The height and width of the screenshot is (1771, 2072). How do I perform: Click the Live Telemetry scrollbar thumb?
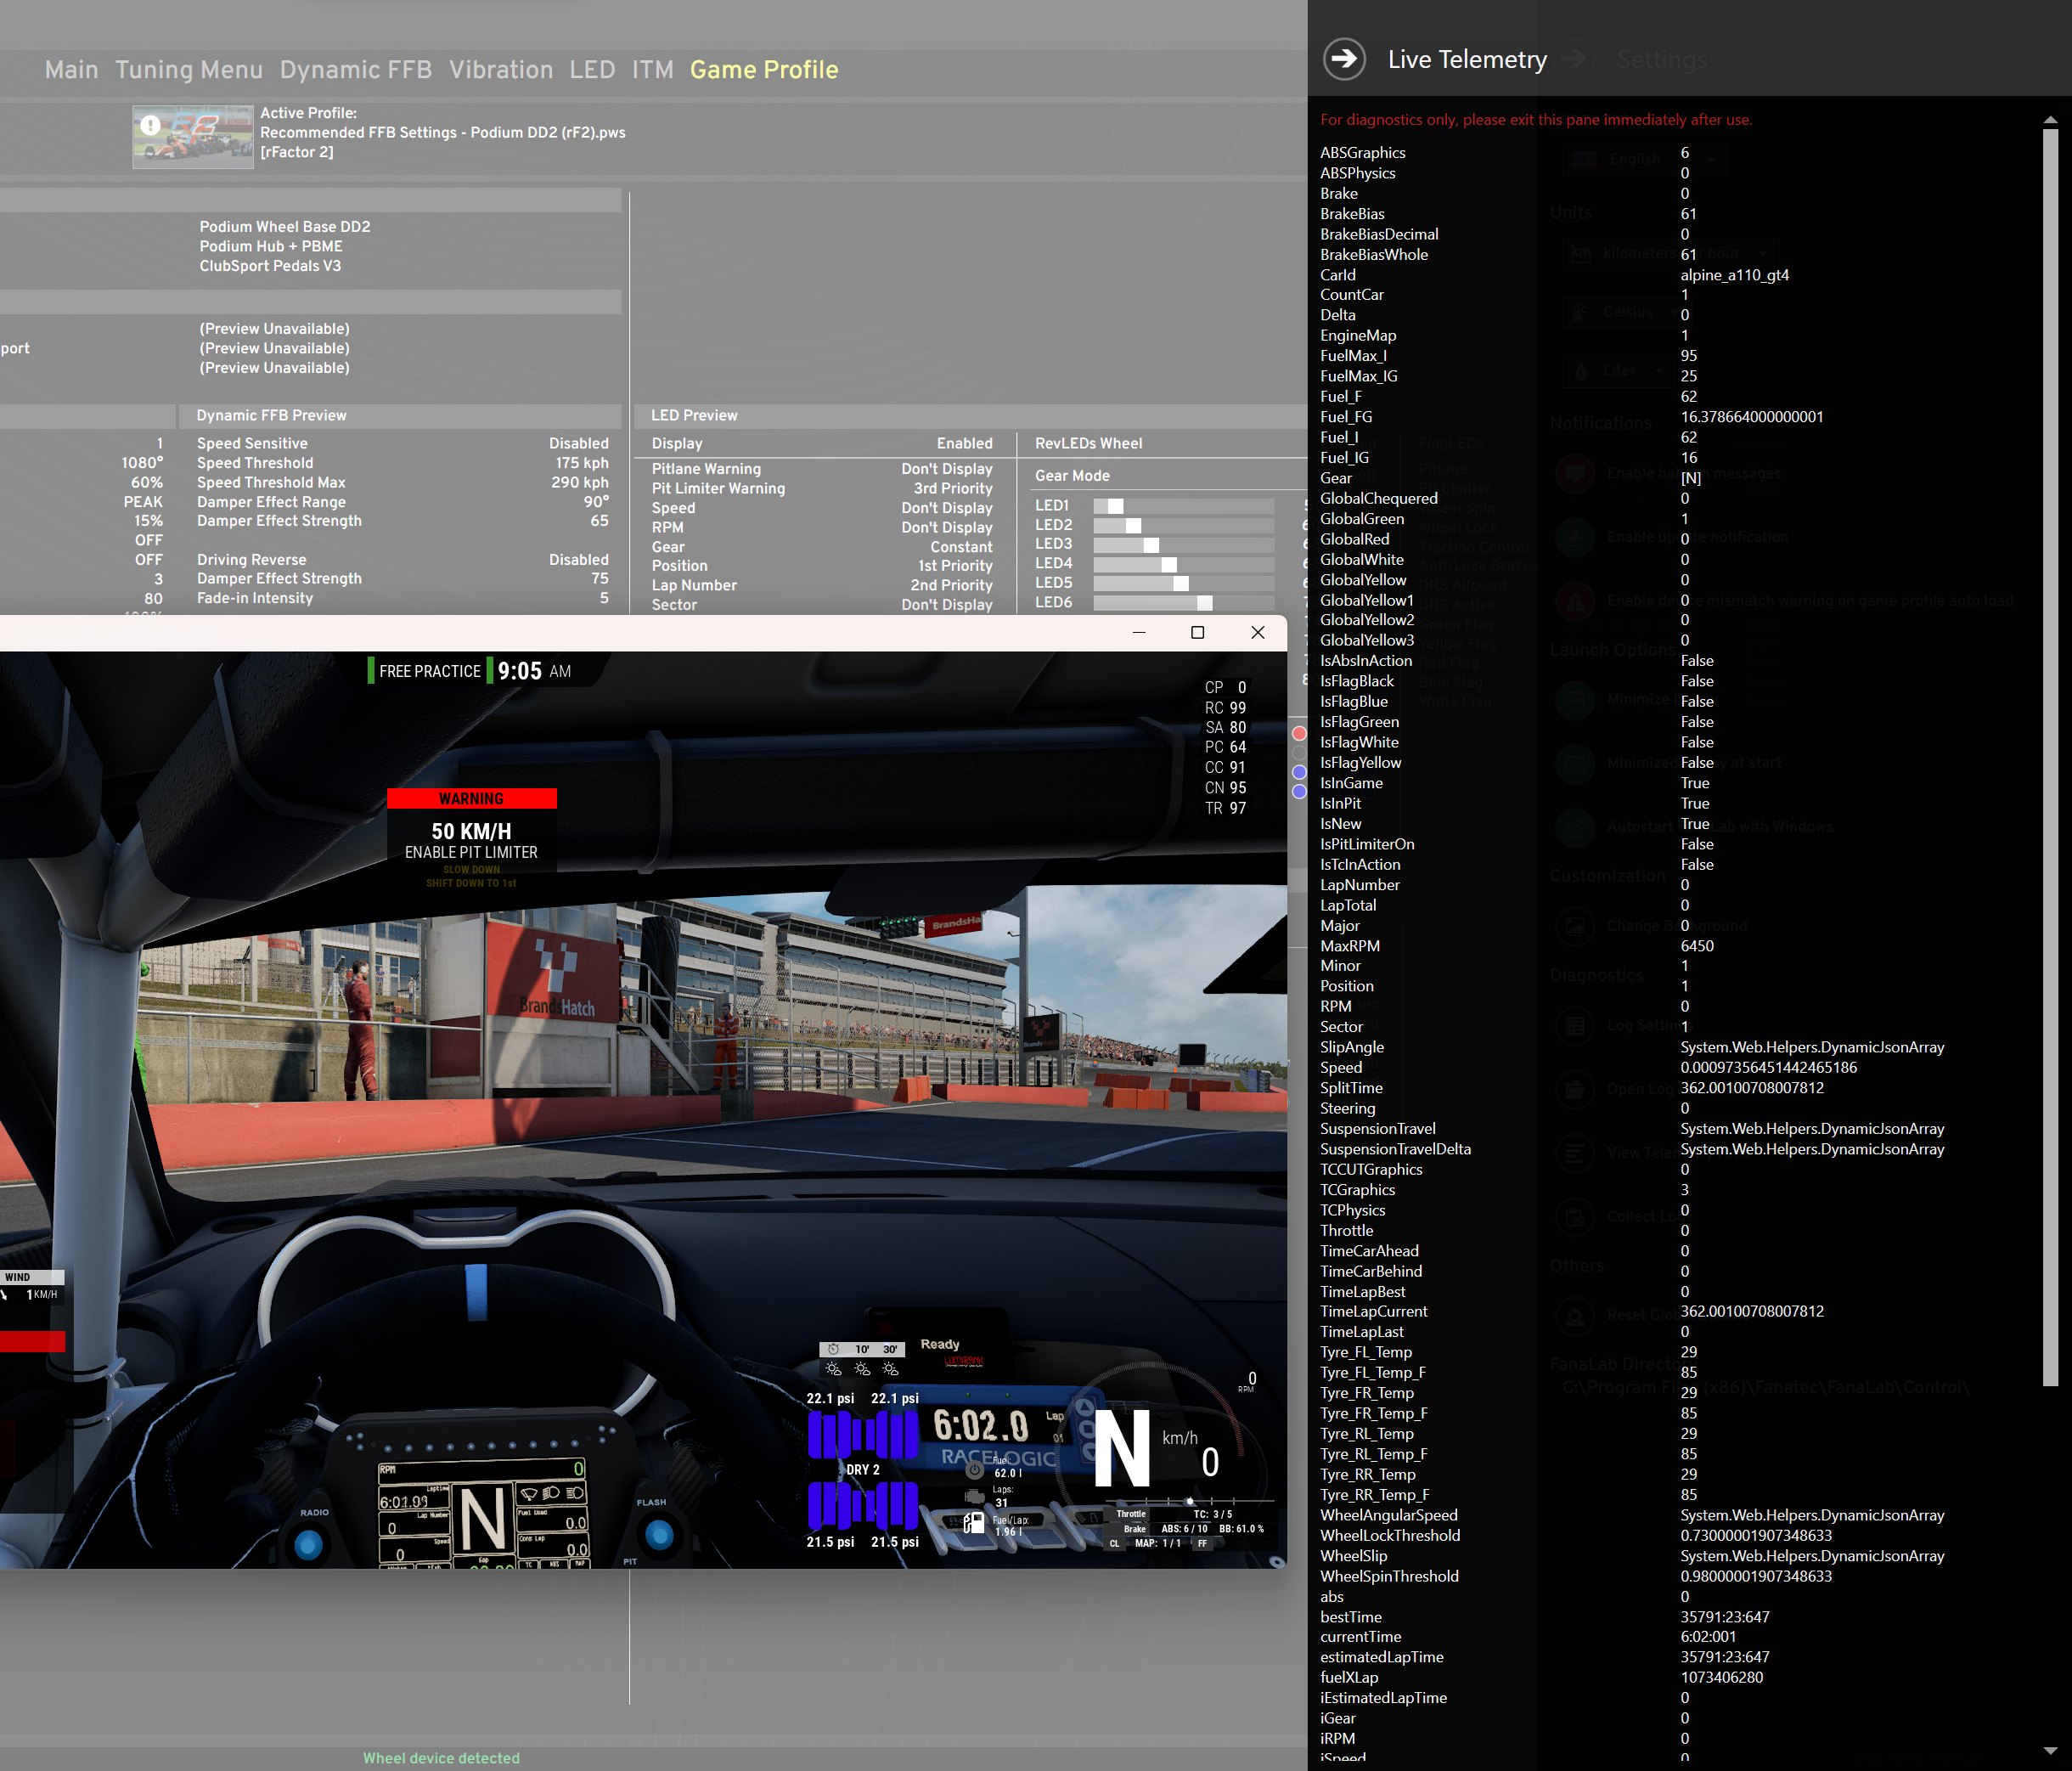click(2050, 757)
